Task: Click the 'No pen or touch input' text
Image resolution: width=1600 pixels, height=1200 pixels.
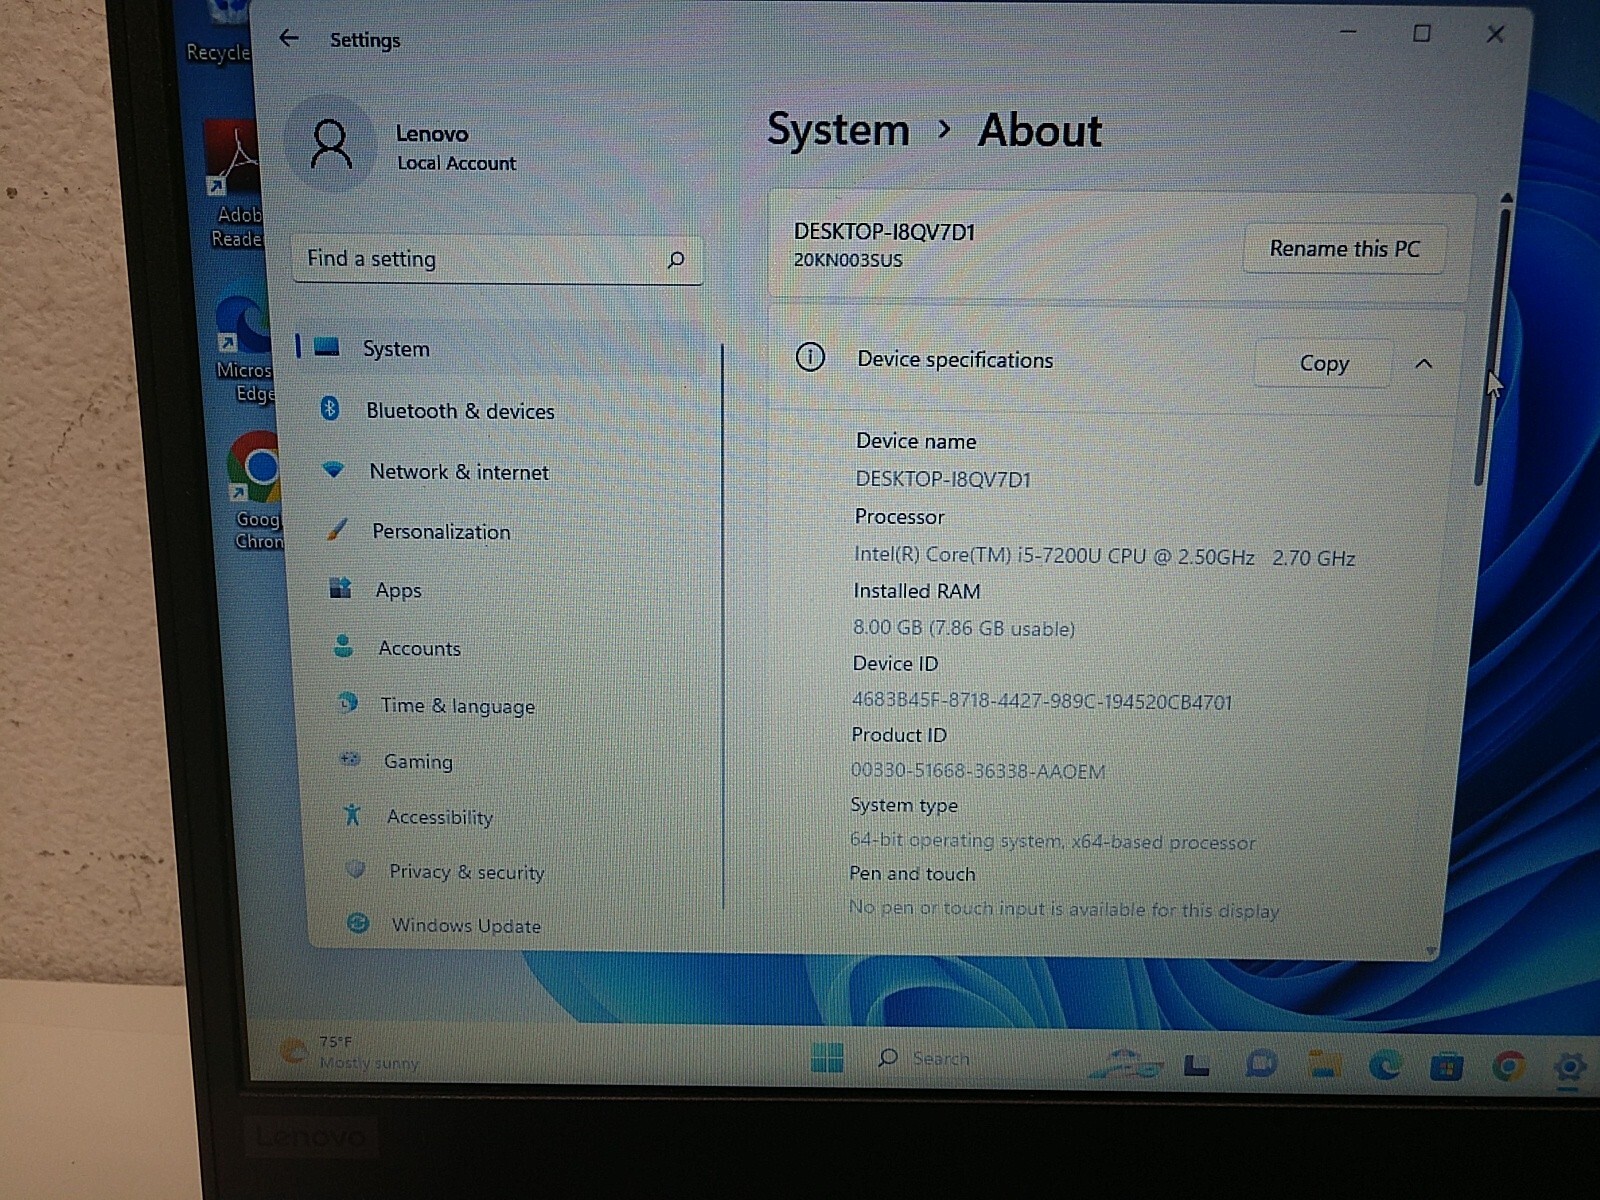Action: pos(1063,908)
